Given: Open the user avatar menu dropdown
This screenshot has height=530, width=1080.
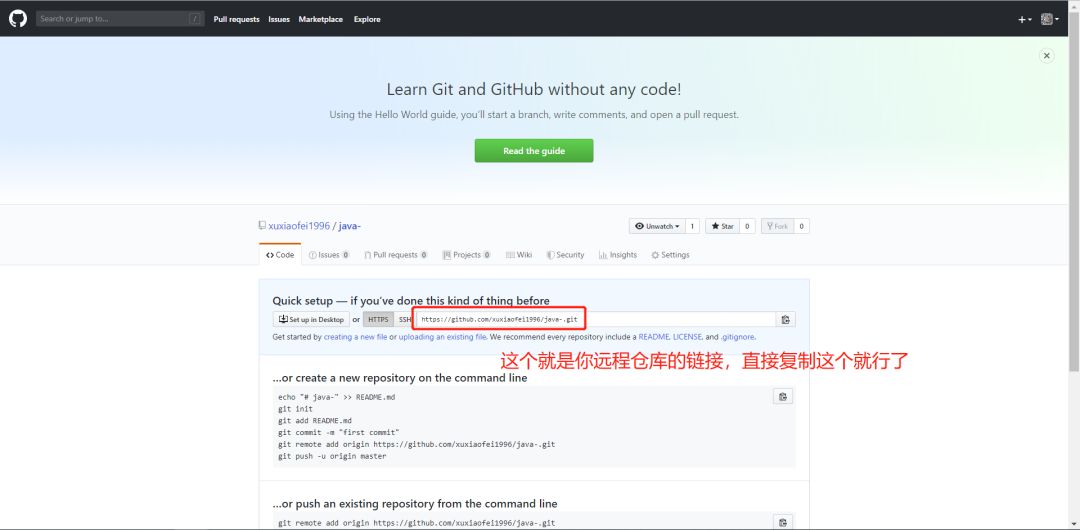Looking at the screenshot, I should click(1050, 19).
